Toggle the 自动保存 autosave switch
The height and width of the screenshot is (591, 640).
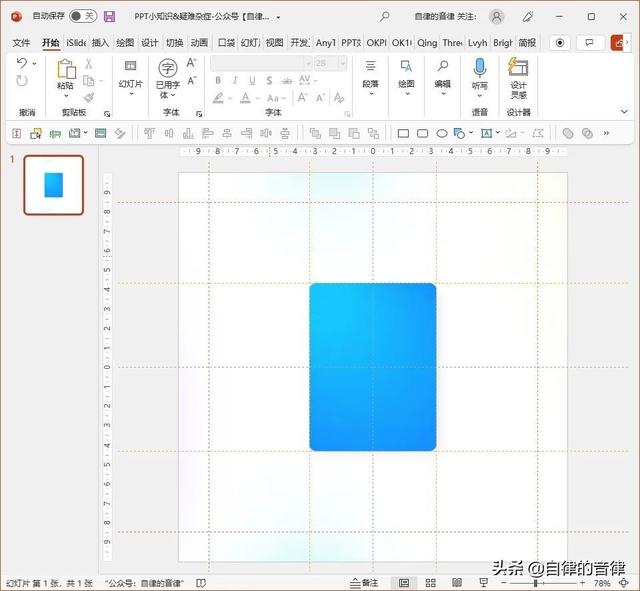pos(83,16)
